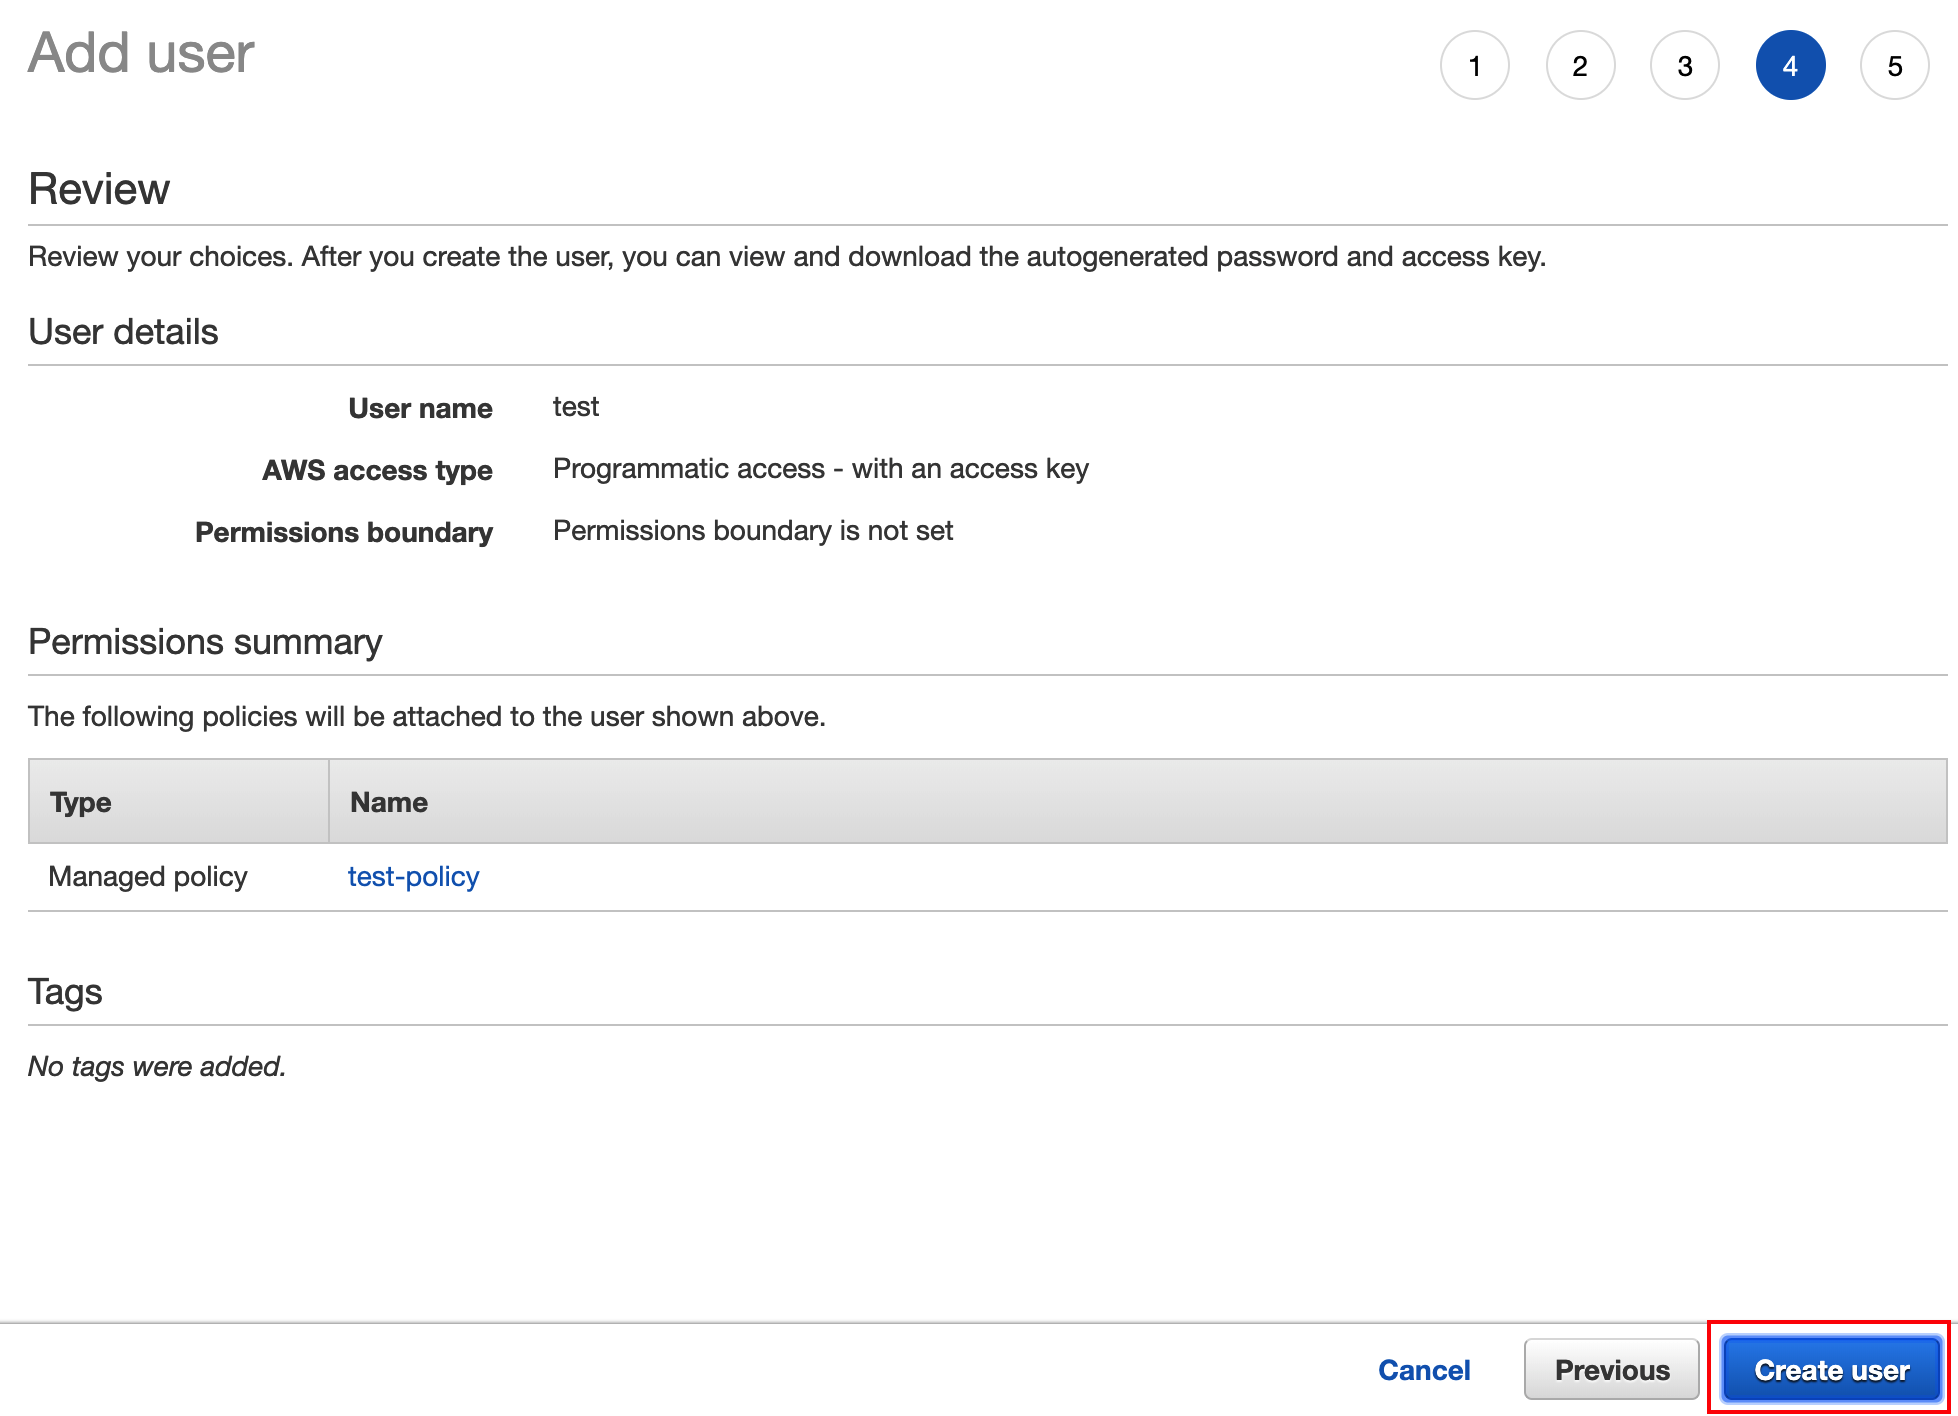Open the test-policy link

point(413,876)
